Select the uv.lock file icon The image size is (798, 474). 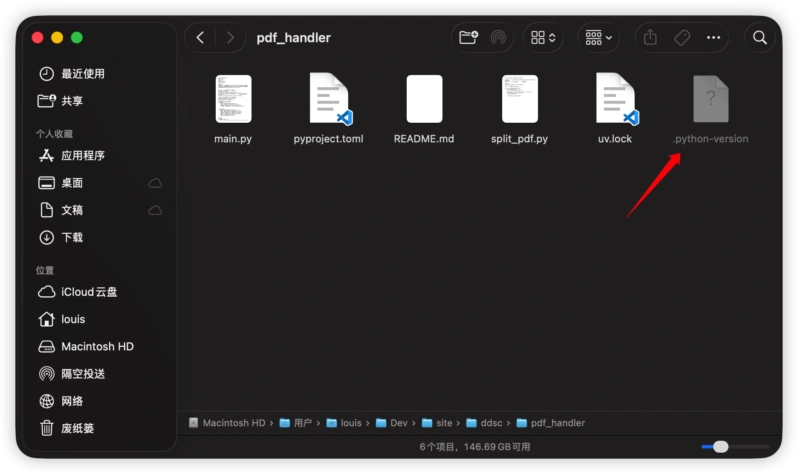[x=615, y=99]
